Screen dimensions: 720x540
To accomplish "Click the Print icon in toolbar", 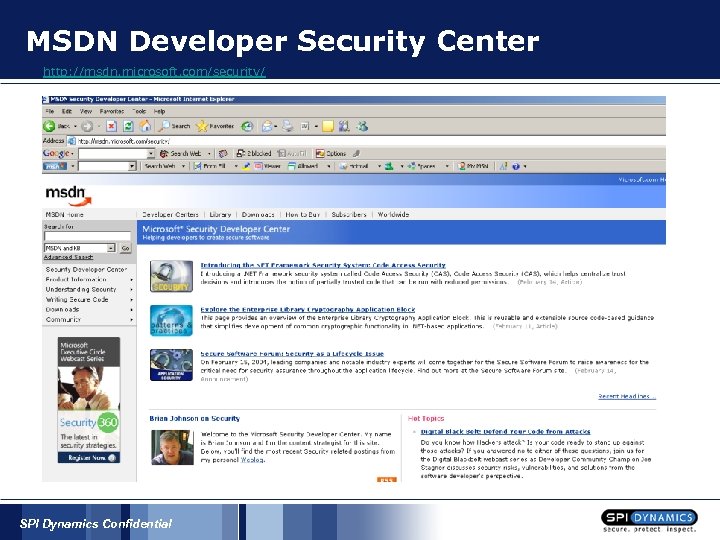I will pos(287,126).
